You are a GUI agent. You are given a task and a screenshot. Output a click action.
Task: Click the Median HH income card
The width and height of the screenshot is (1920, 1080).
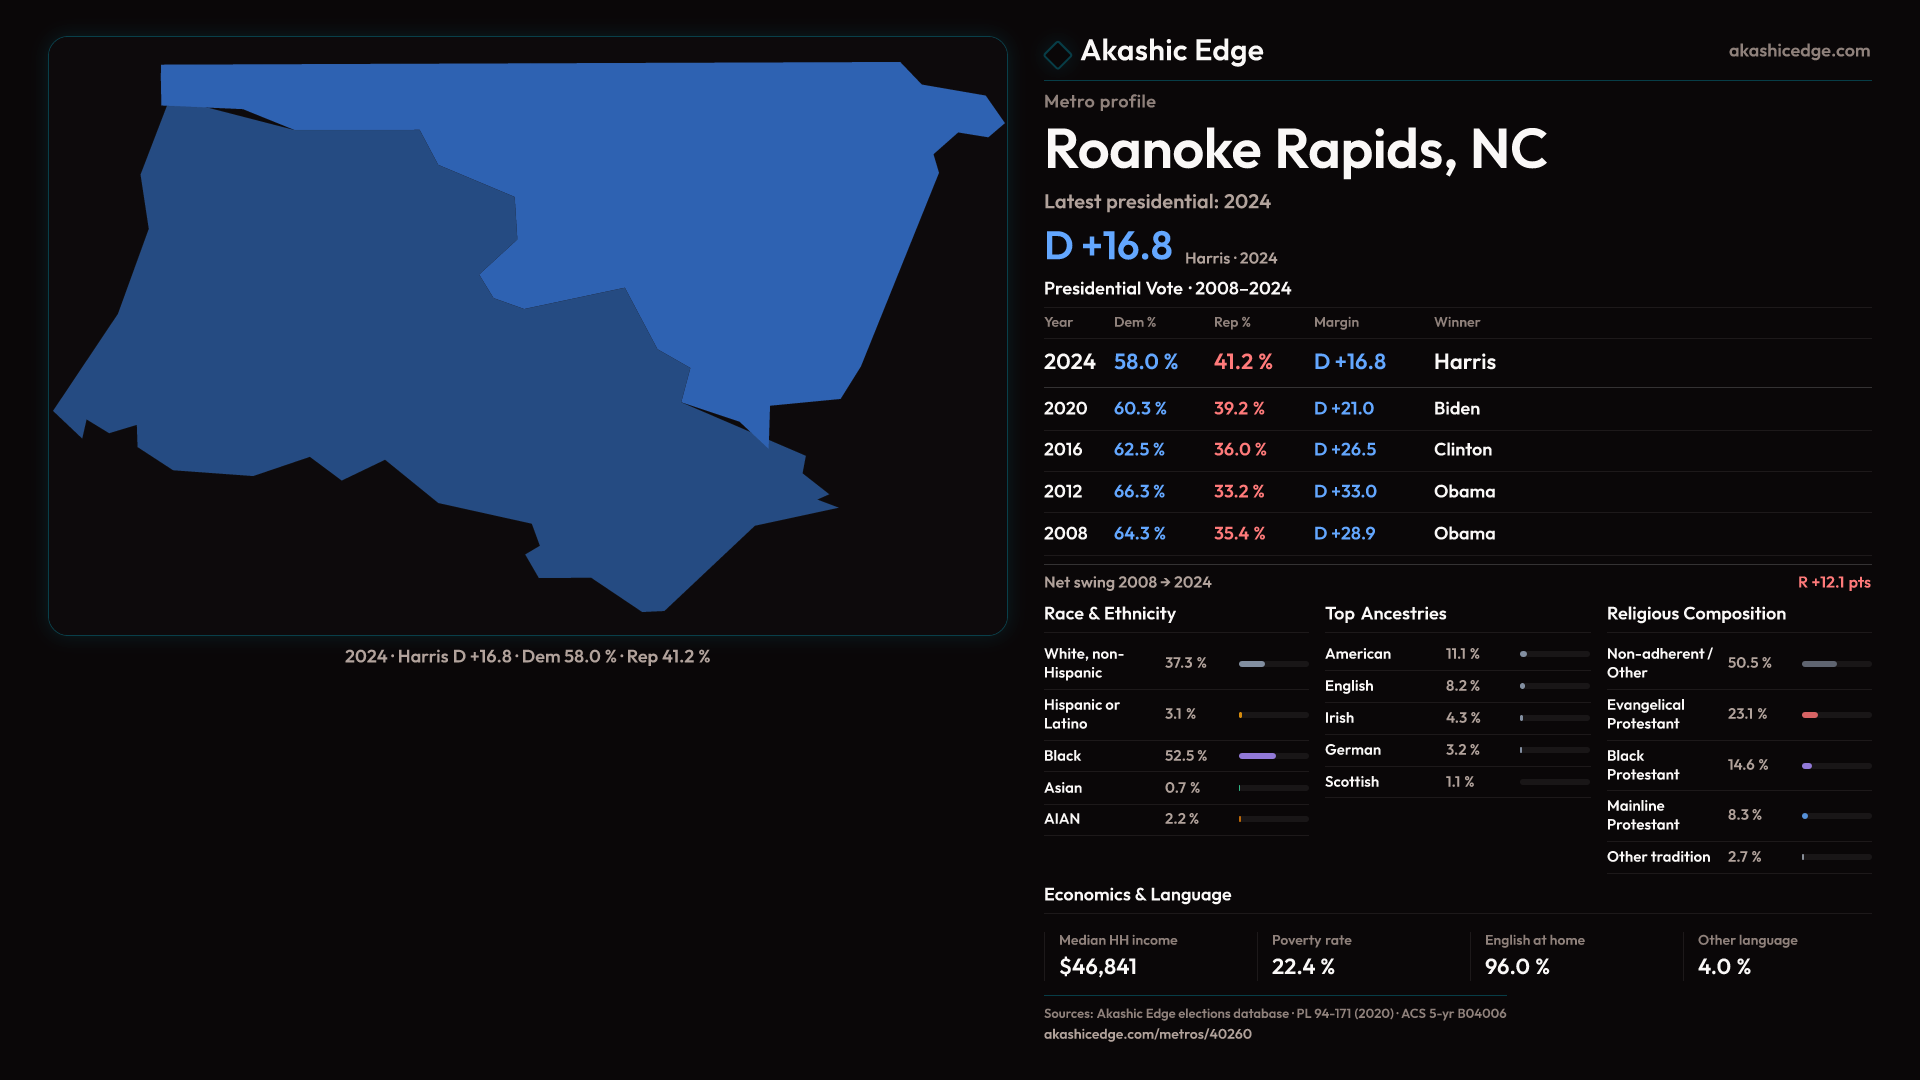click(1148, 955)
